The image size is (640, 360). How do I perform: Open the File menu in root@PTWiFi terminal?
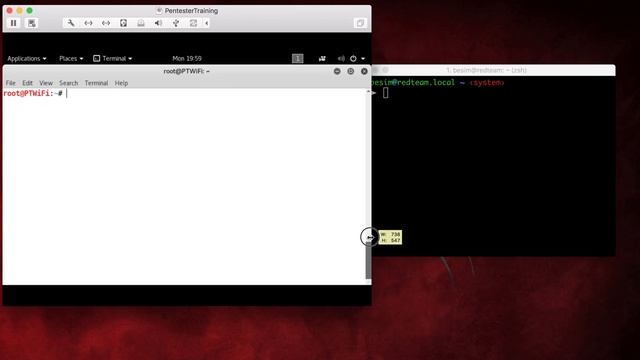[x=11, y=83]
